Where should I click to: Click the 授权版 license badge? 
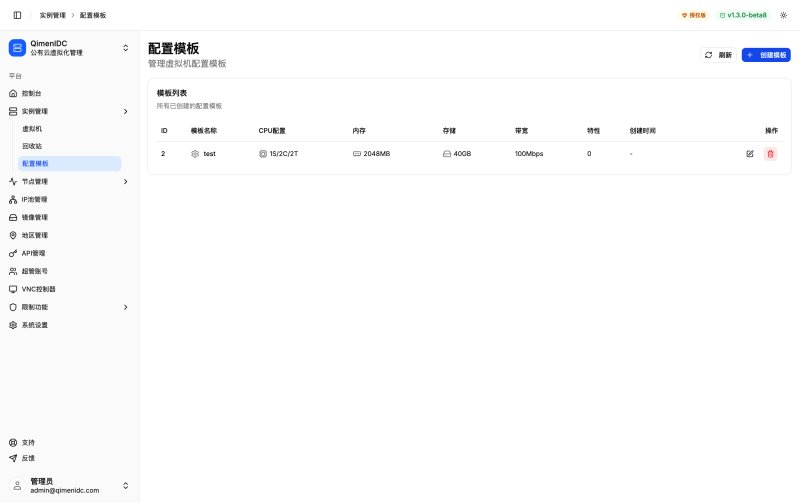click(x=694, y=15)
